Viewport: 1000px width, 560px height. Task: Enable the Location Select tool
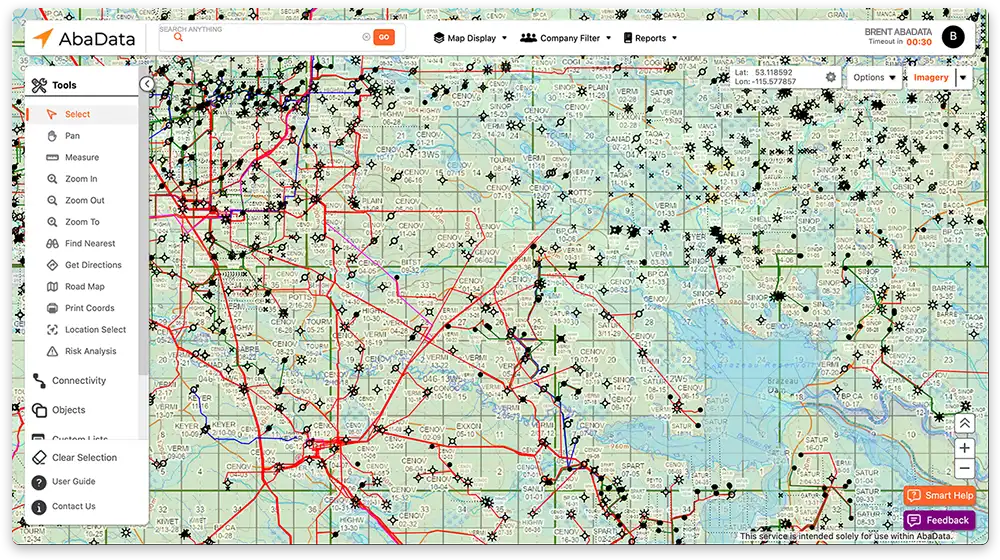pyautogui.click(x=95, y=330)
